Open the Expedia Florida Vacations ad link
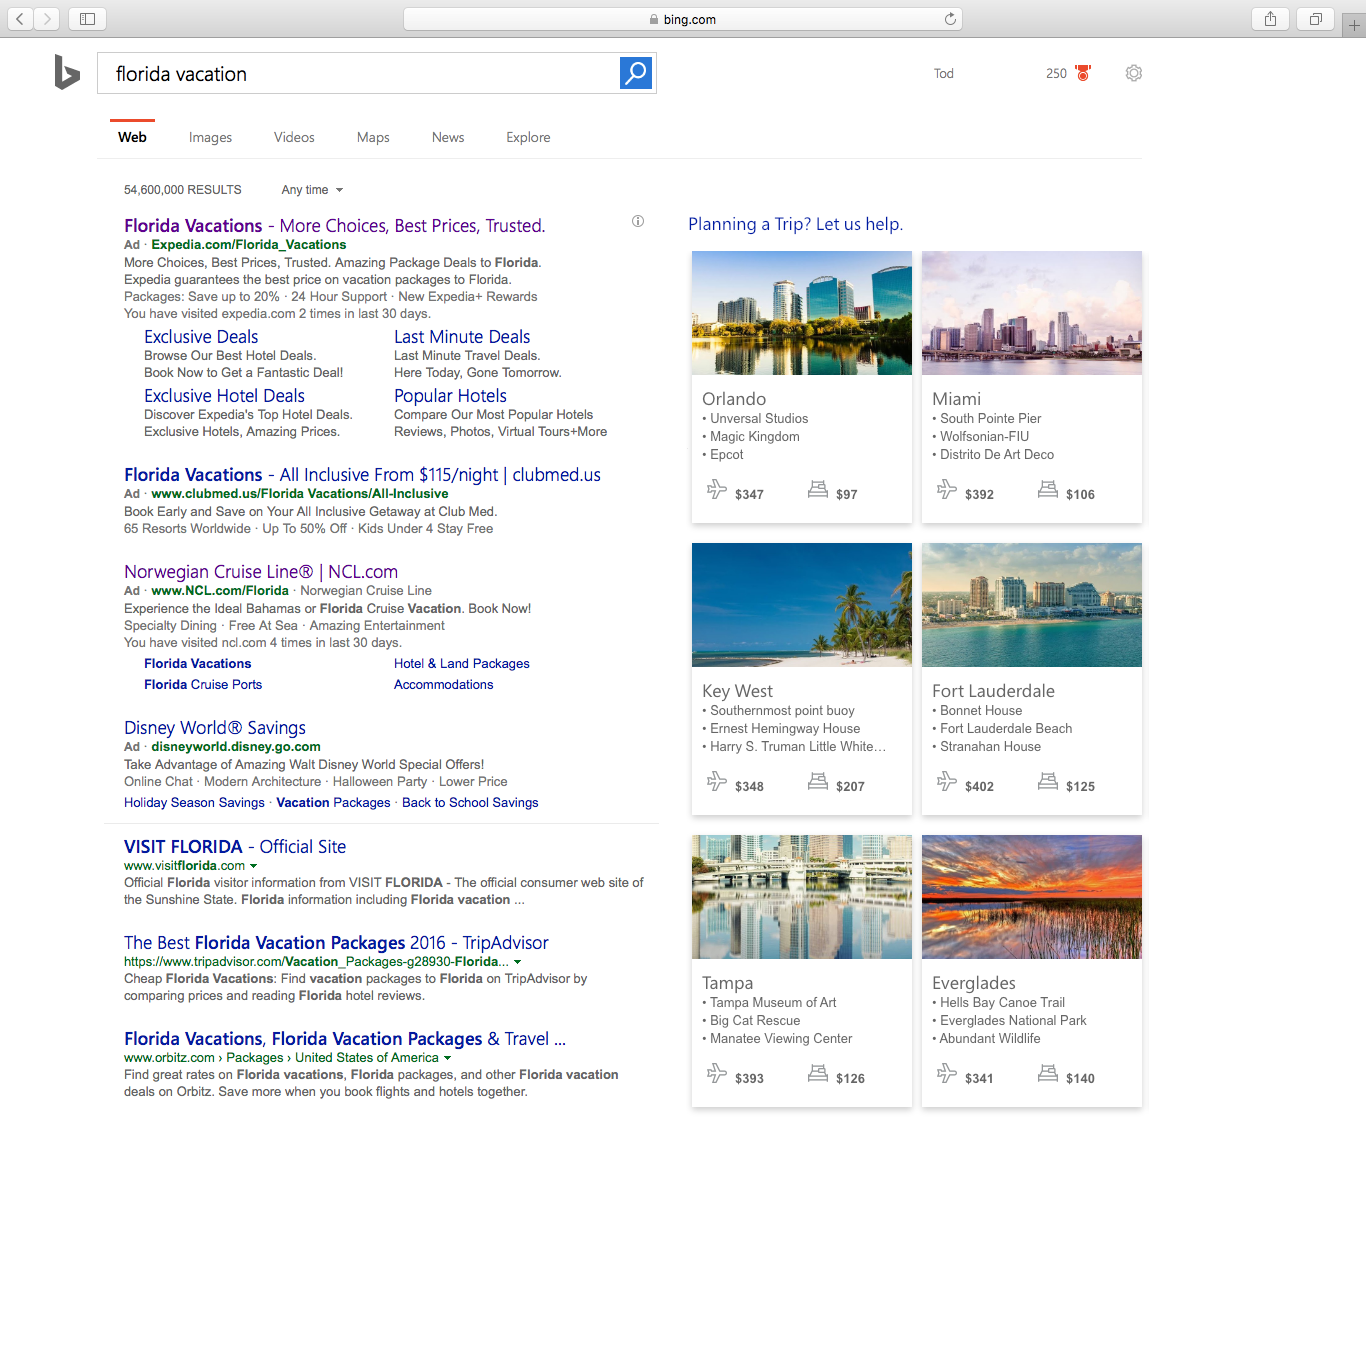This screenshot has width=1366, height=1366. [x=334, y=226]
